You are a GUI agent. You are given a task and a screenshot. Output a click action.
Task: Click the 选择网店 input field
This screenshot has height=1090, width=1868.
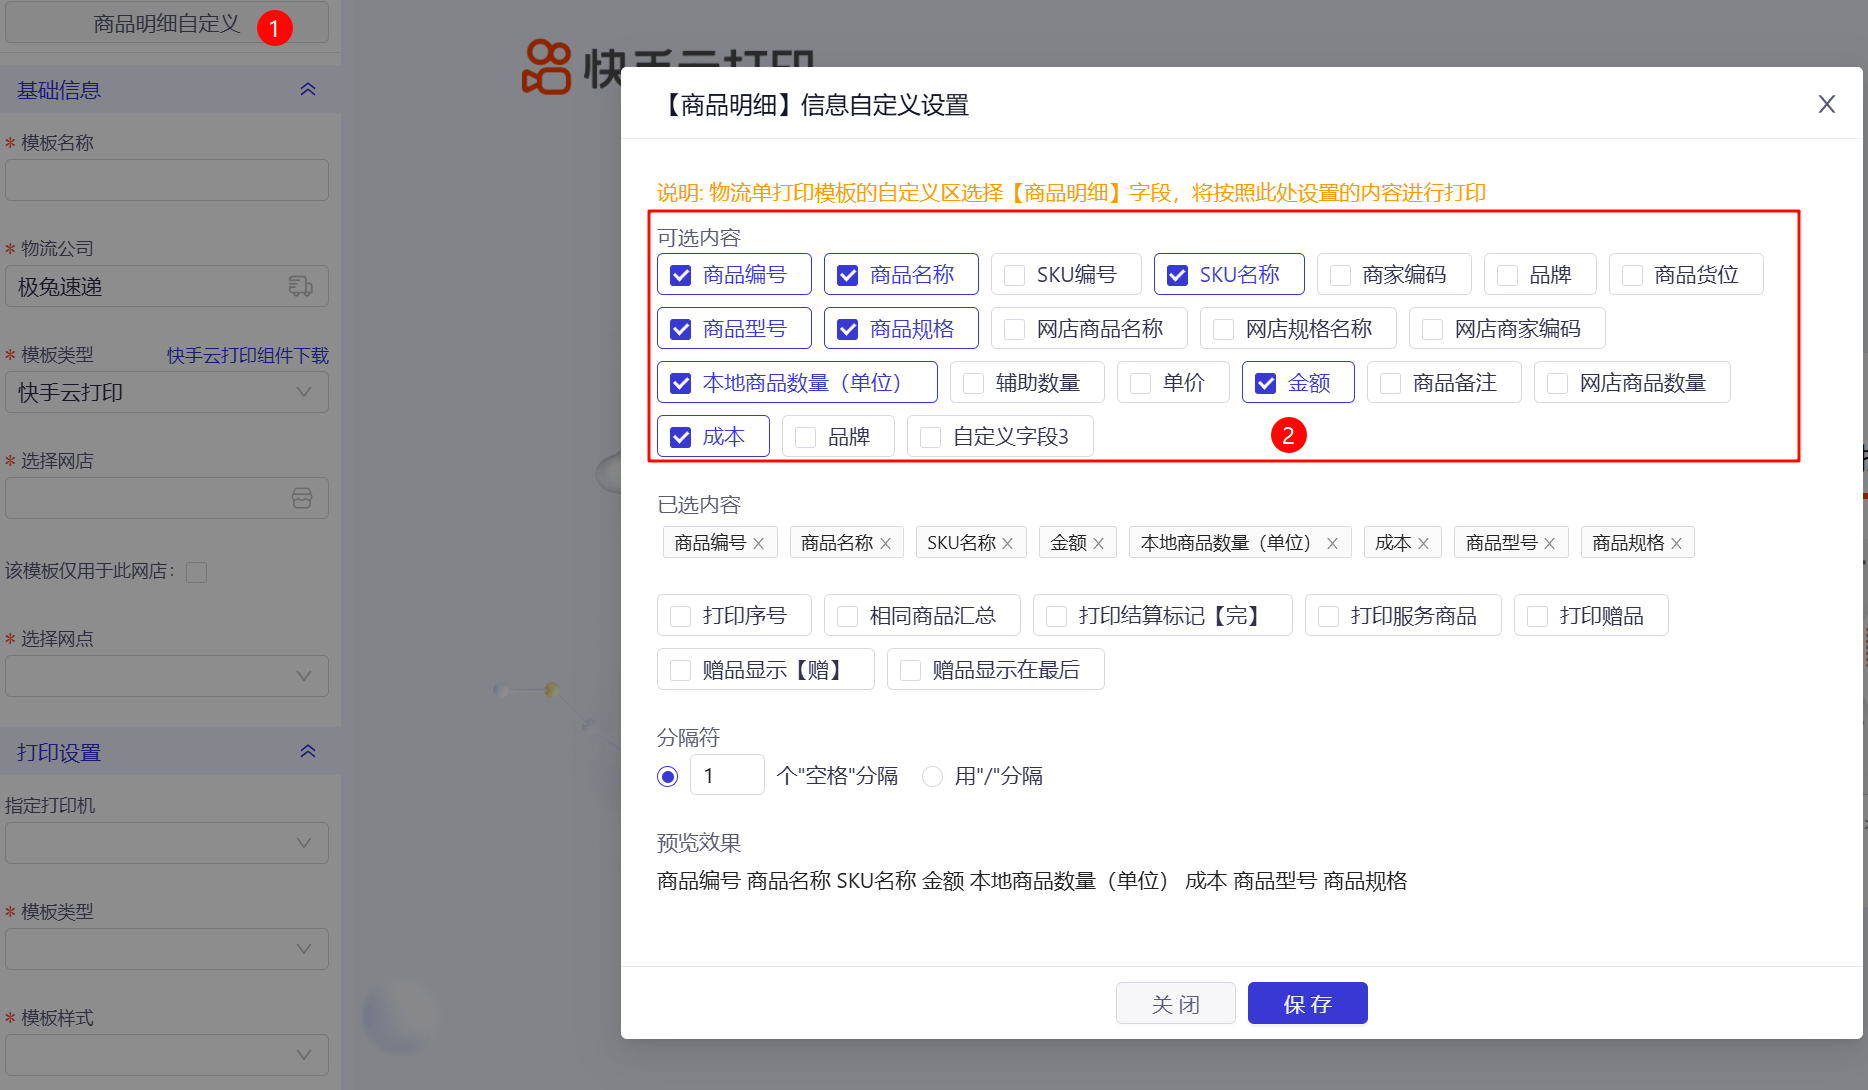tap(167, 498)
